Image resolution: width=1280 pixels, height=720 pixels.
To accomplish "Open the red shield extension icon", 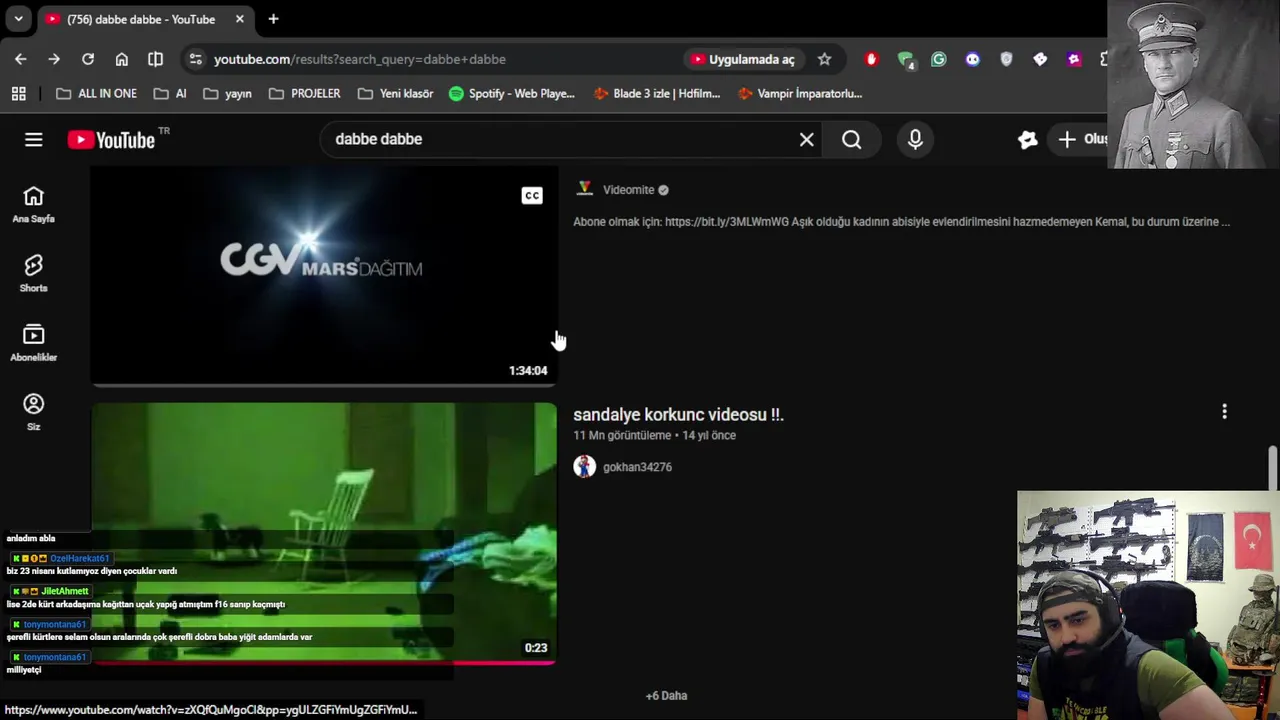I will [x=871, y=59].
